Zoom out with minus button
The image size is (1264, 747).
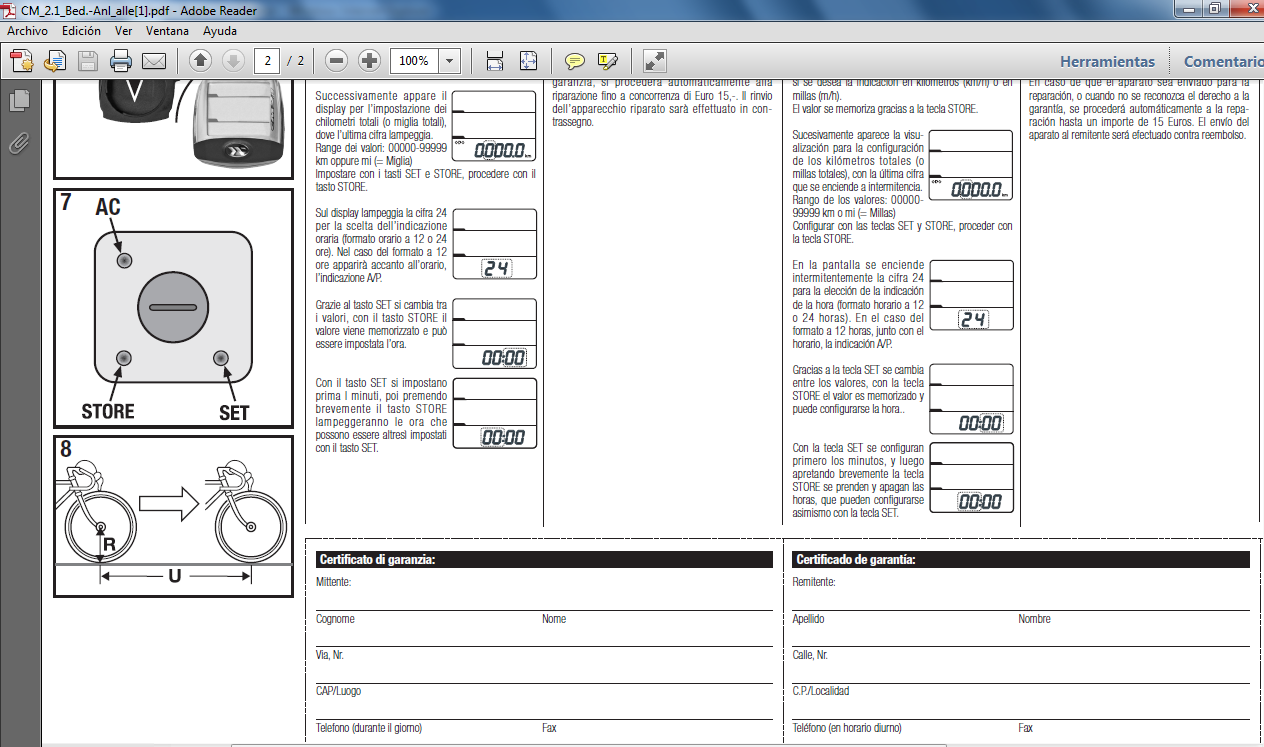point(337,61)
